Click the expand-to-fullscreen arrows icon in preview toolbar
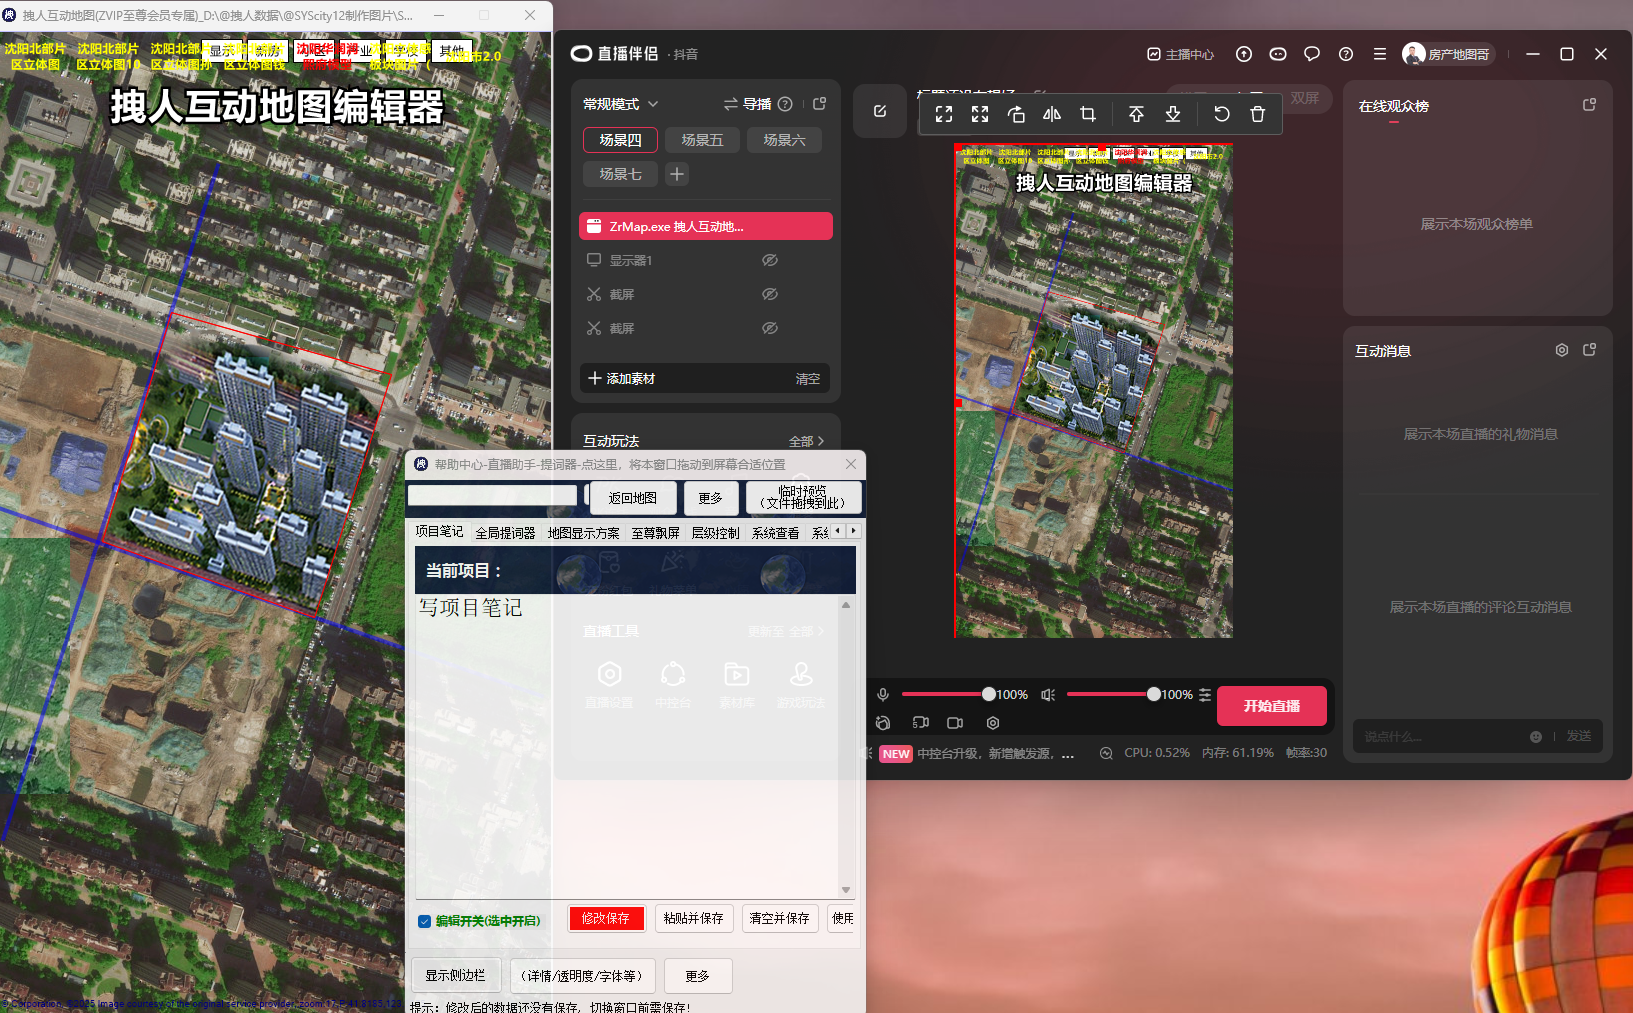 point(980,114)
